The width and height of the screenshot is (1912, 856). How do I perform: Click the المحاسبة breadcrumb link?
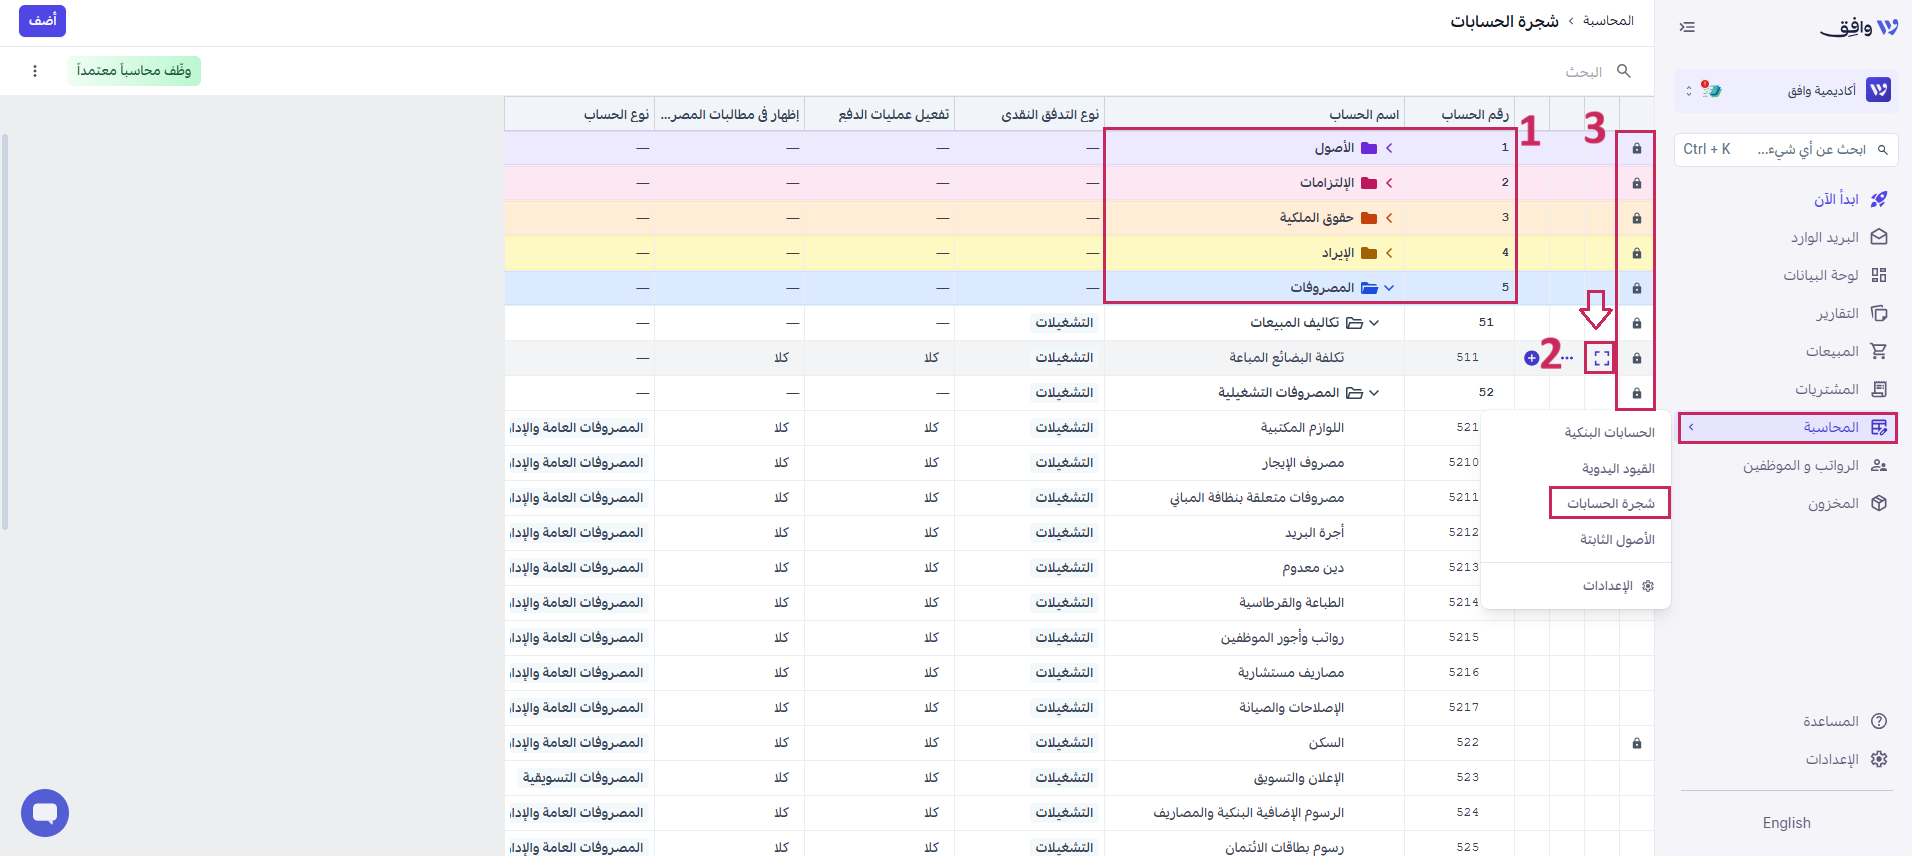coord(1608,21)
